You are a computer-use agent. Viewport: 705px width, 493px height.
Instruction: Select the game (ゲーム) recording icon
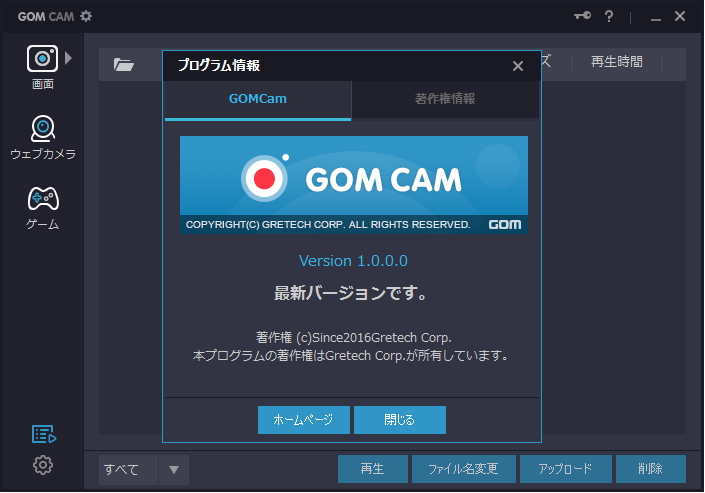[x=43, y=198]
